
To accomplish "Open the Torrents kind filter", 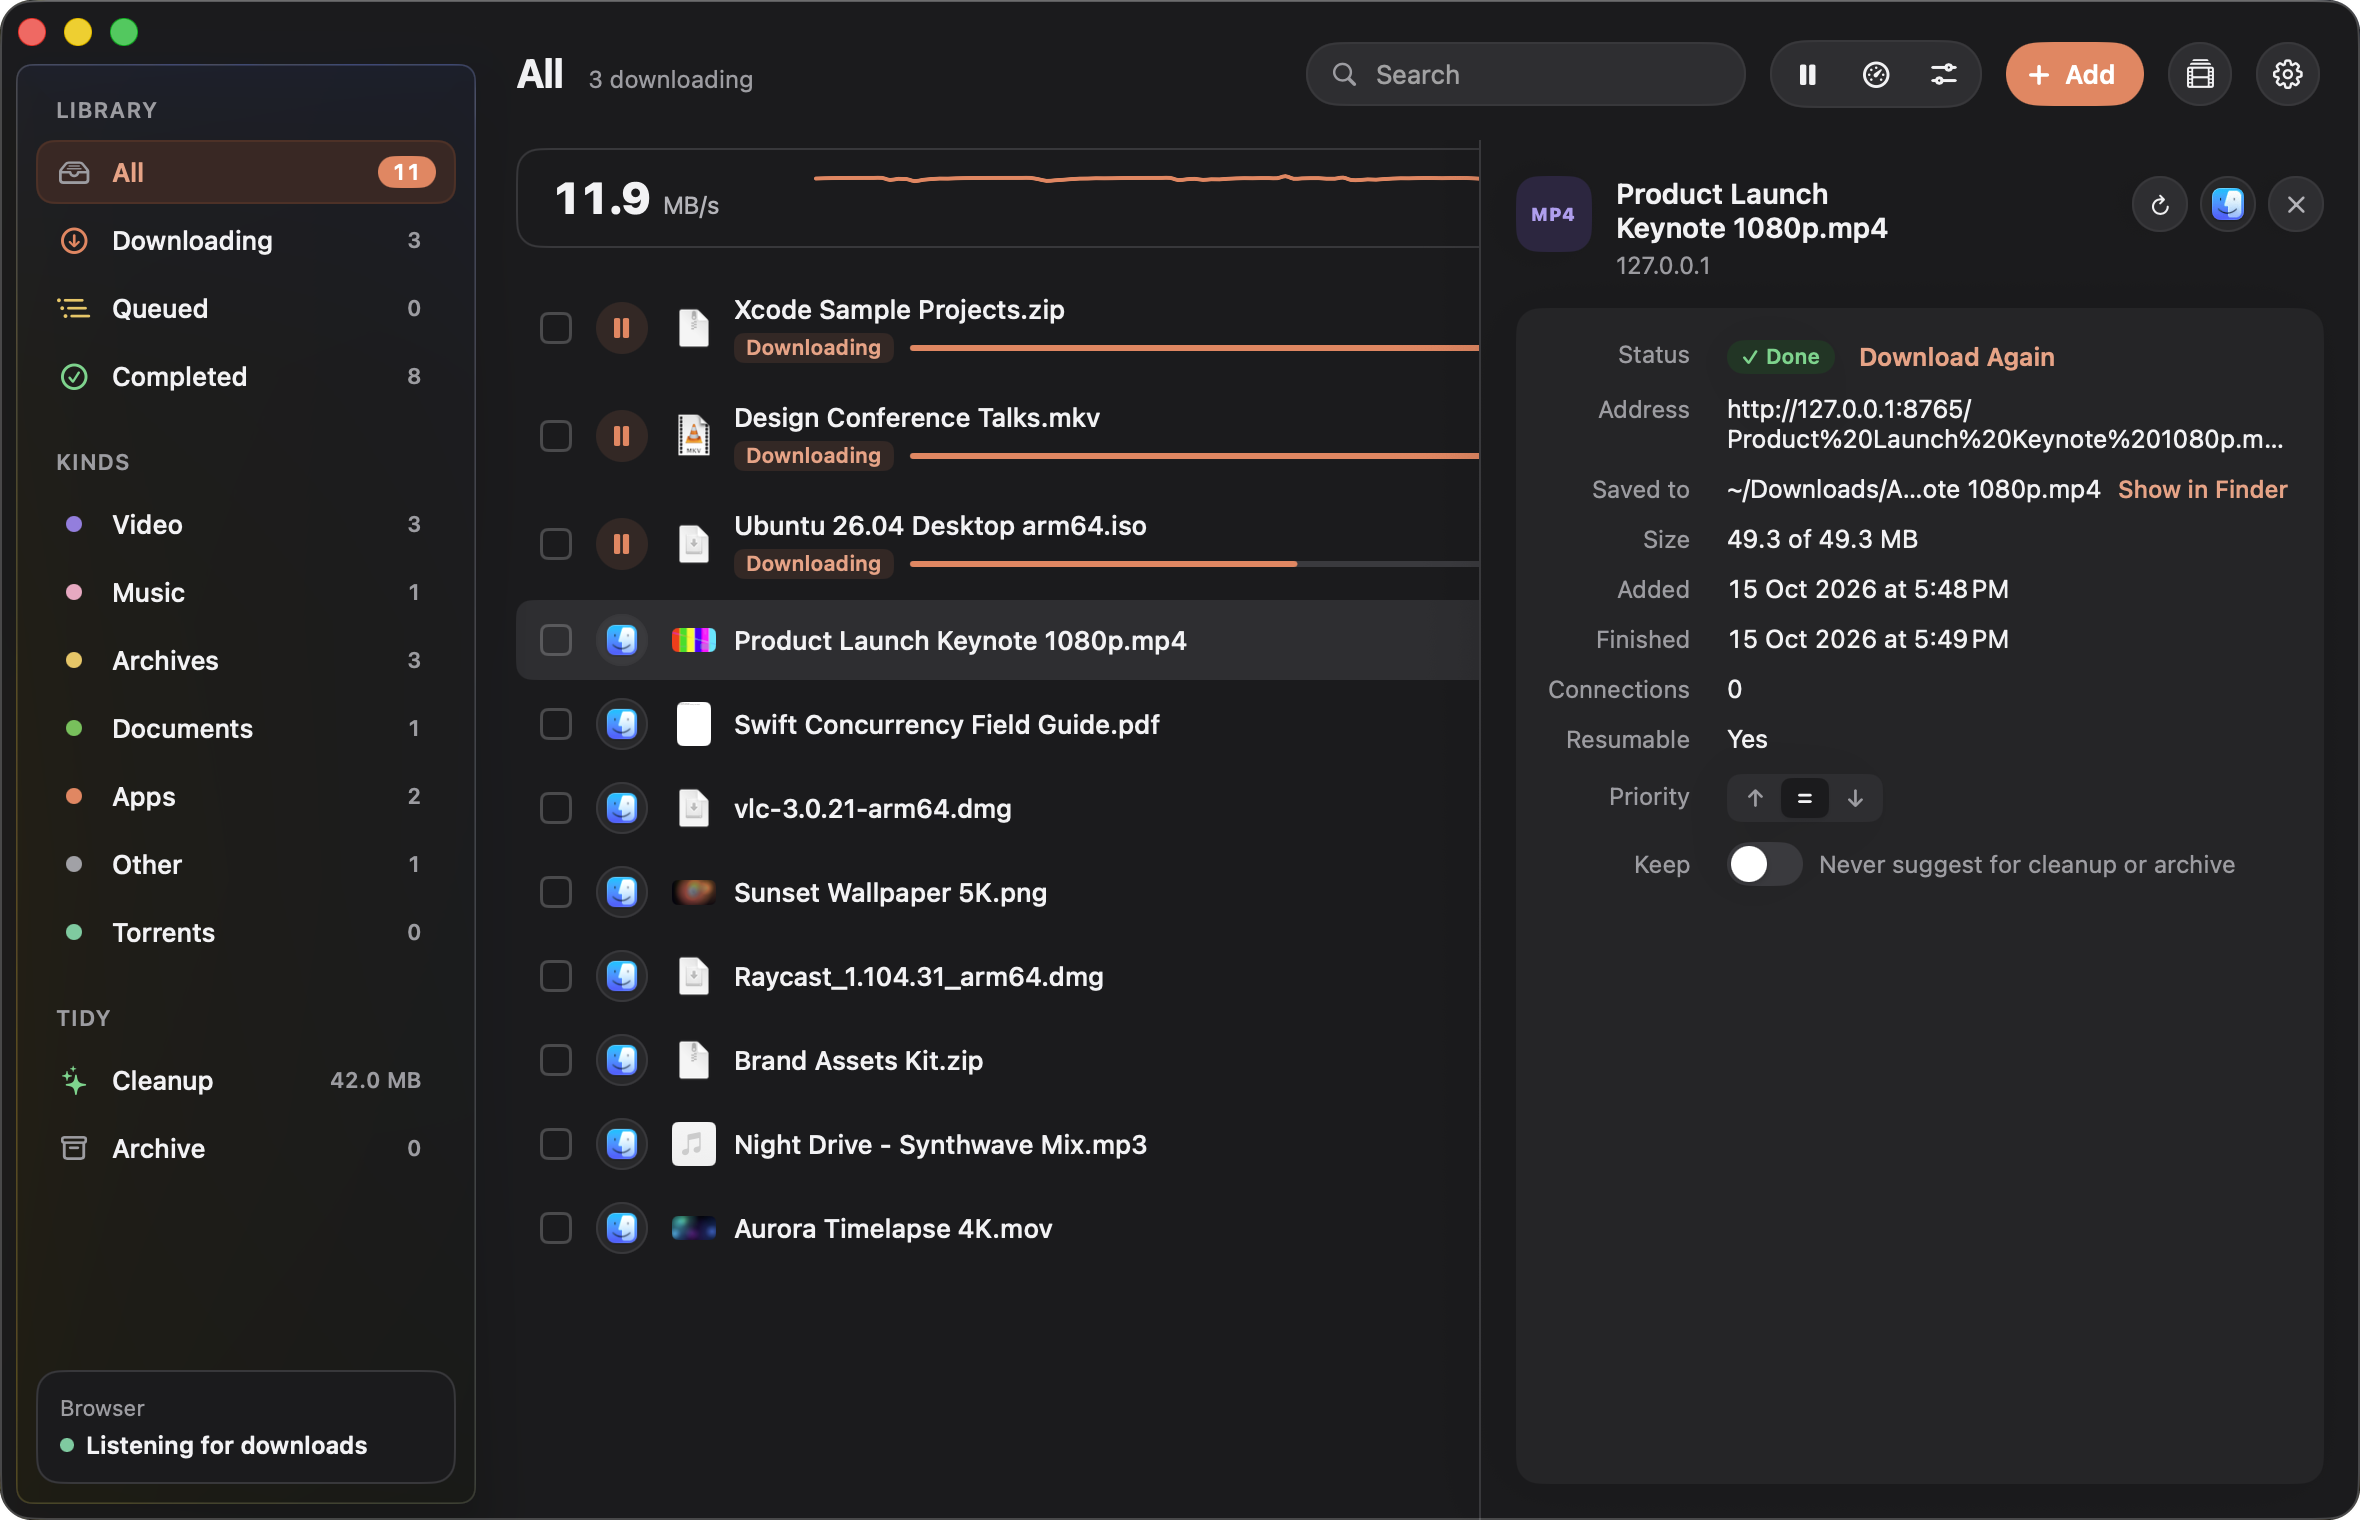I will click(246, 932).
